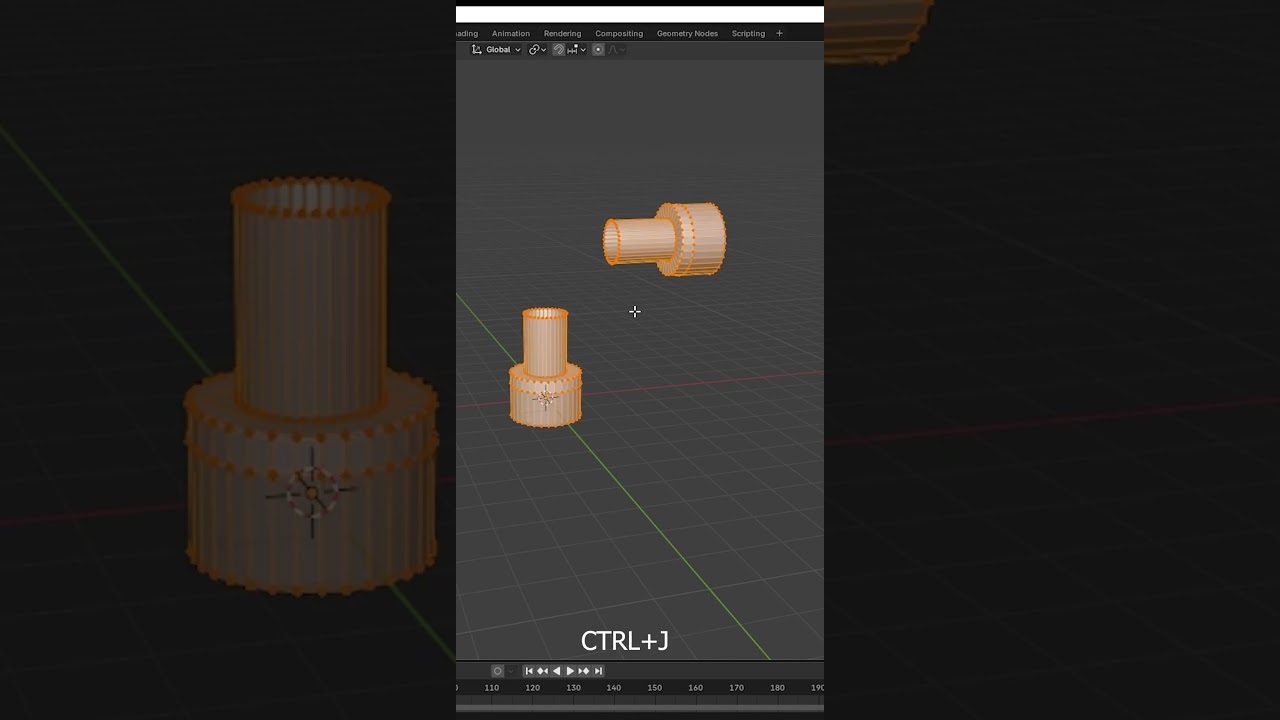Click frame 180 on the timeline ruler
The height and width of the screenshot is (720, 1280).
click(777, 688)
